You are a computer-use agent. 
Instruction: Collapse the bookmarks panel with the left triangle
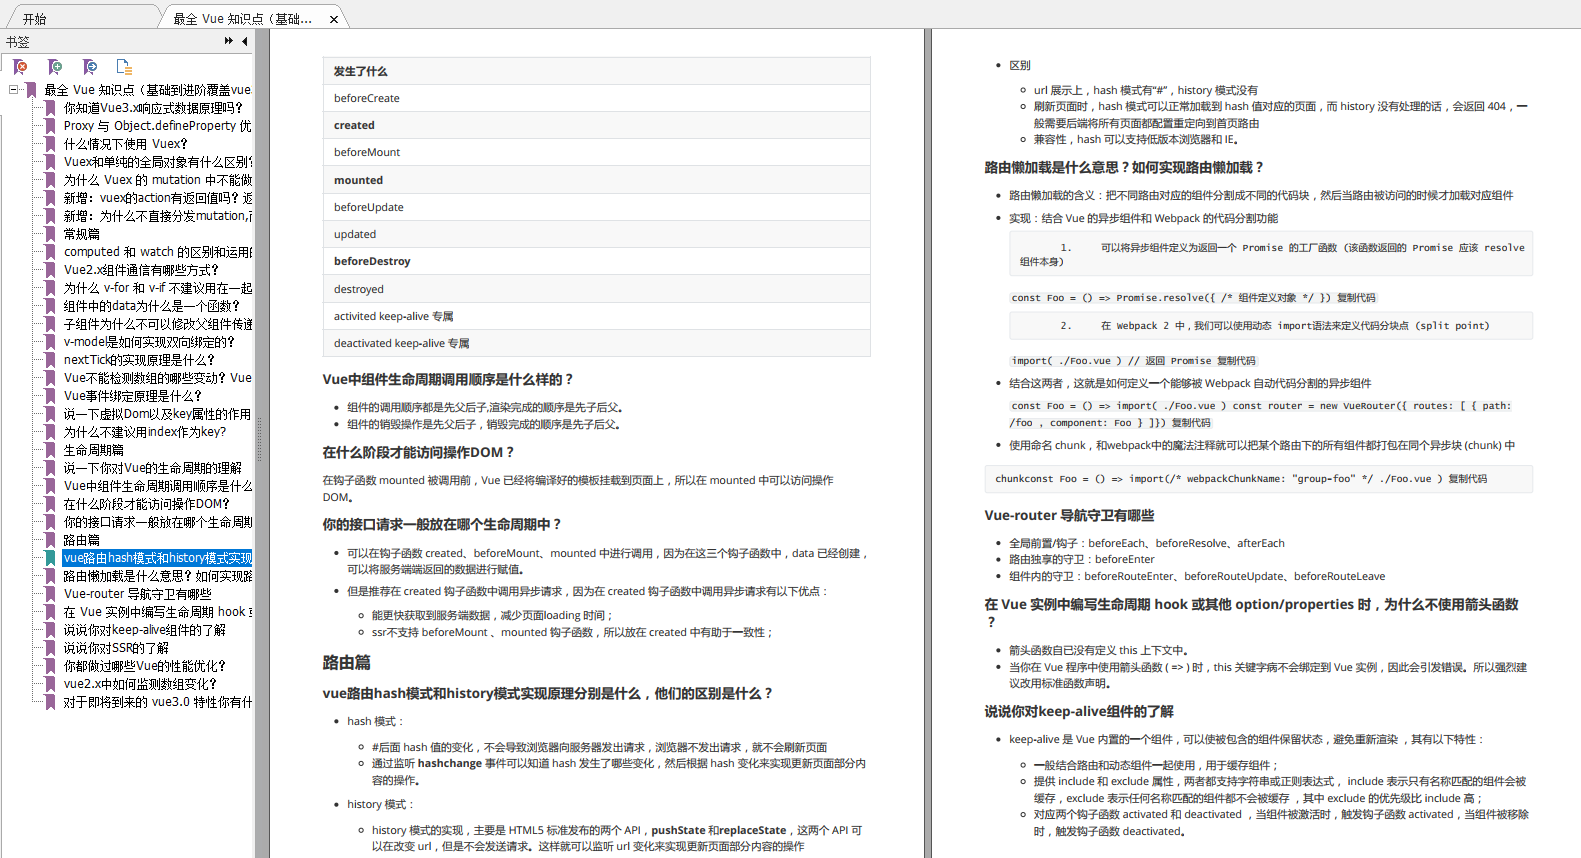(x=245, y=41)
